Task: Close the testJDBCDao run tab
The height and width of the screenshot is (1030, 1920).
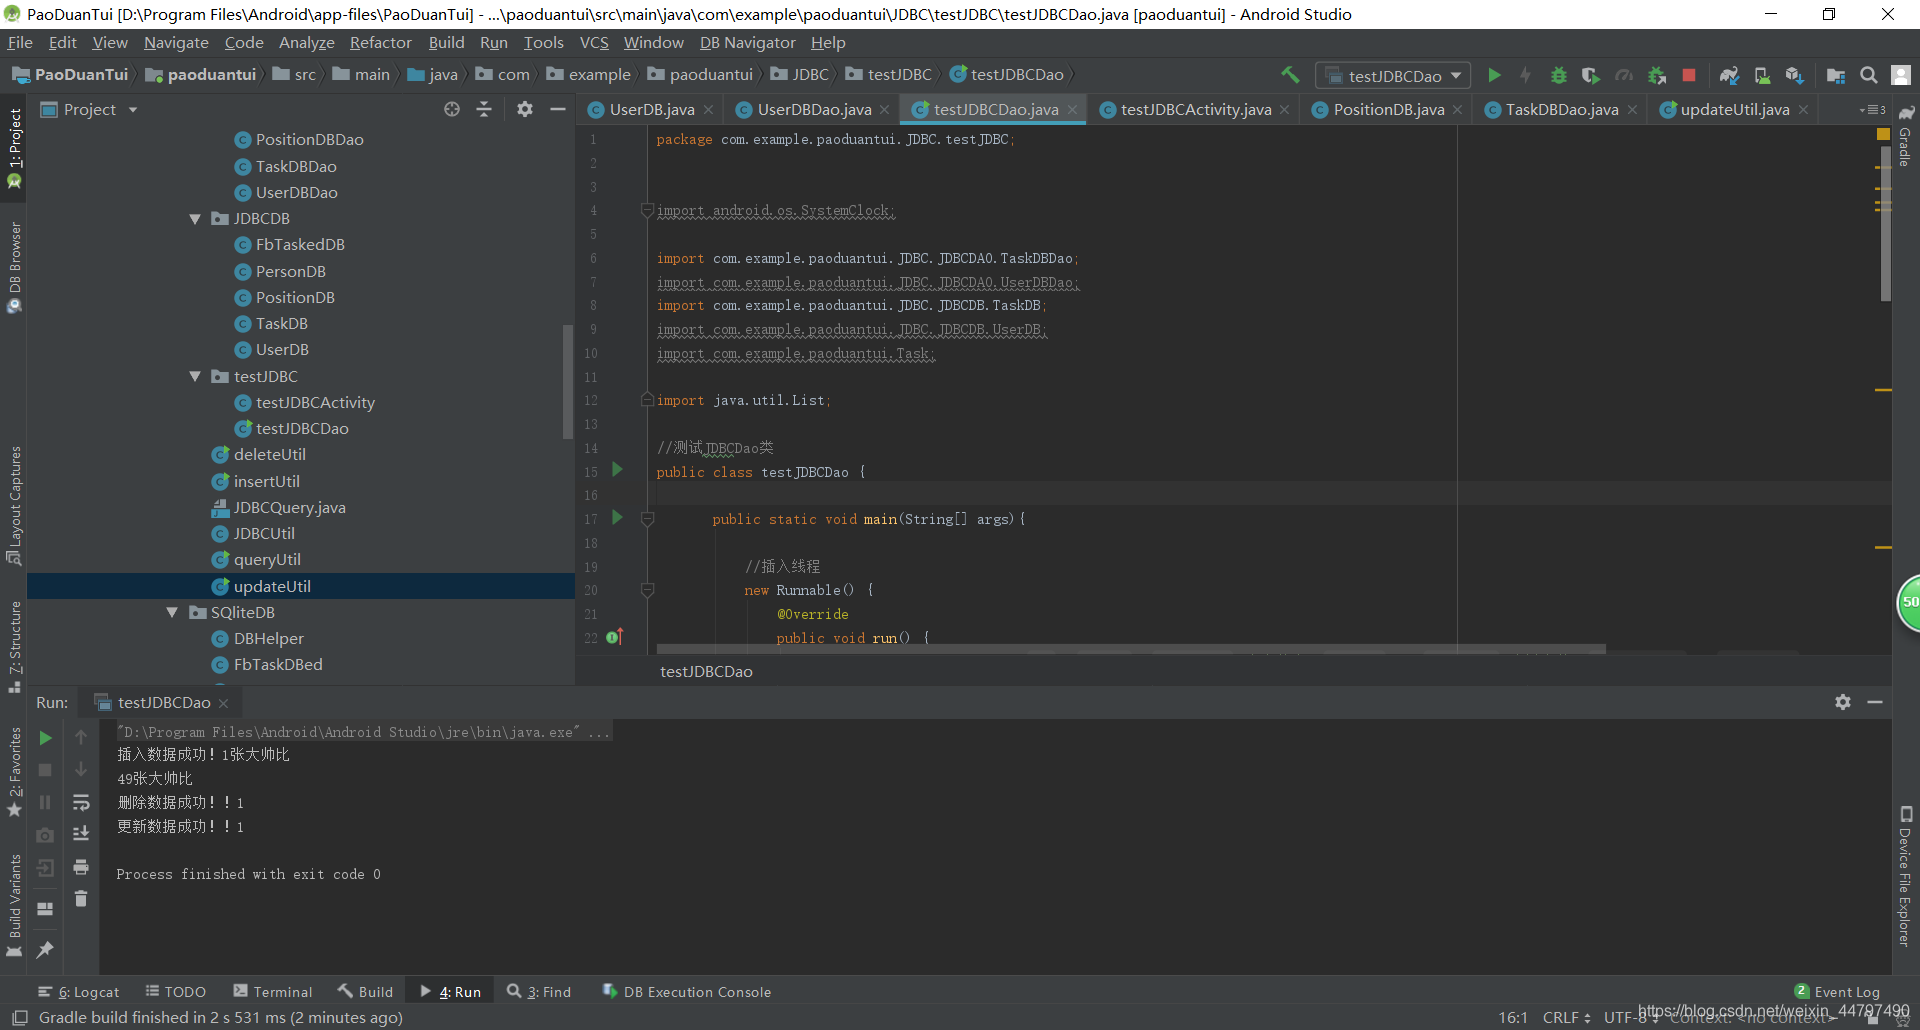Action: click(223, 703)
